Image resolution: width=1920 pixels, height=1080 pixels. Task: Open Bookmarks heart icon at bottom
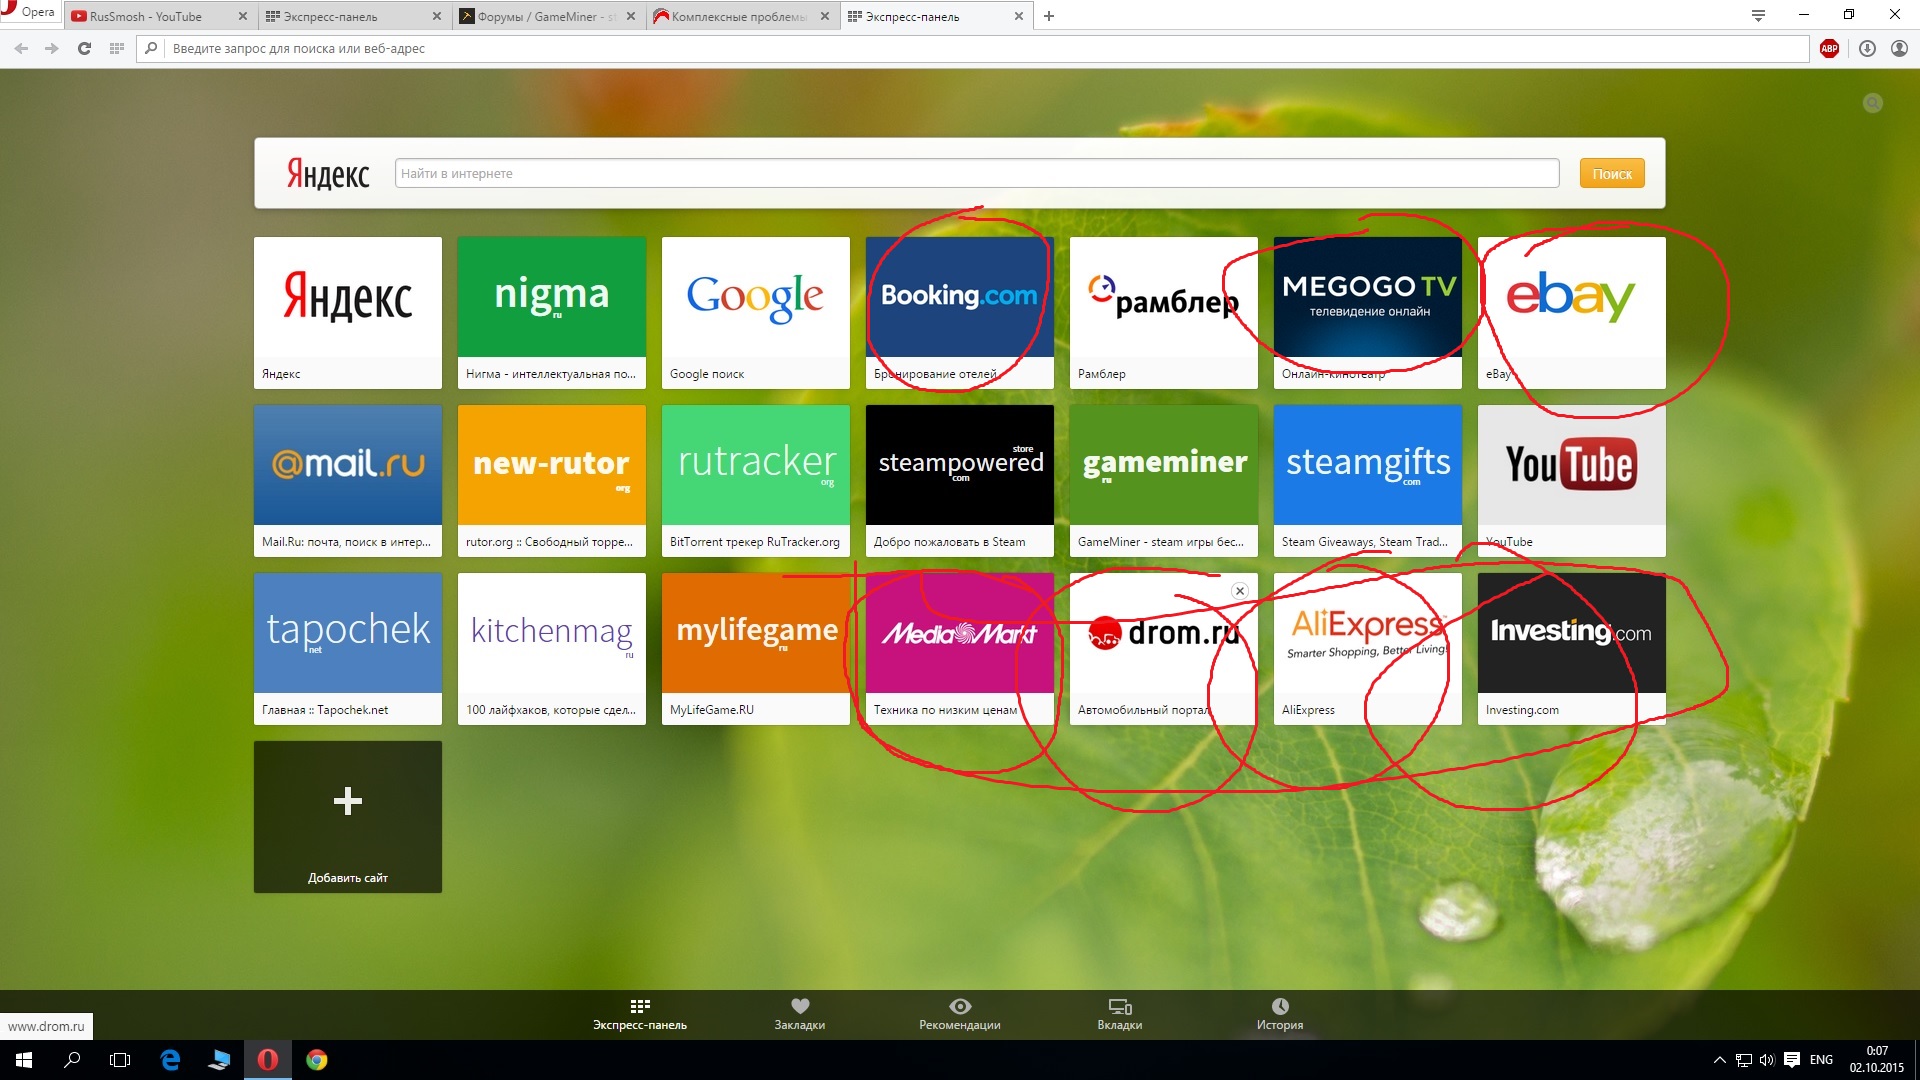[799, 1007]
